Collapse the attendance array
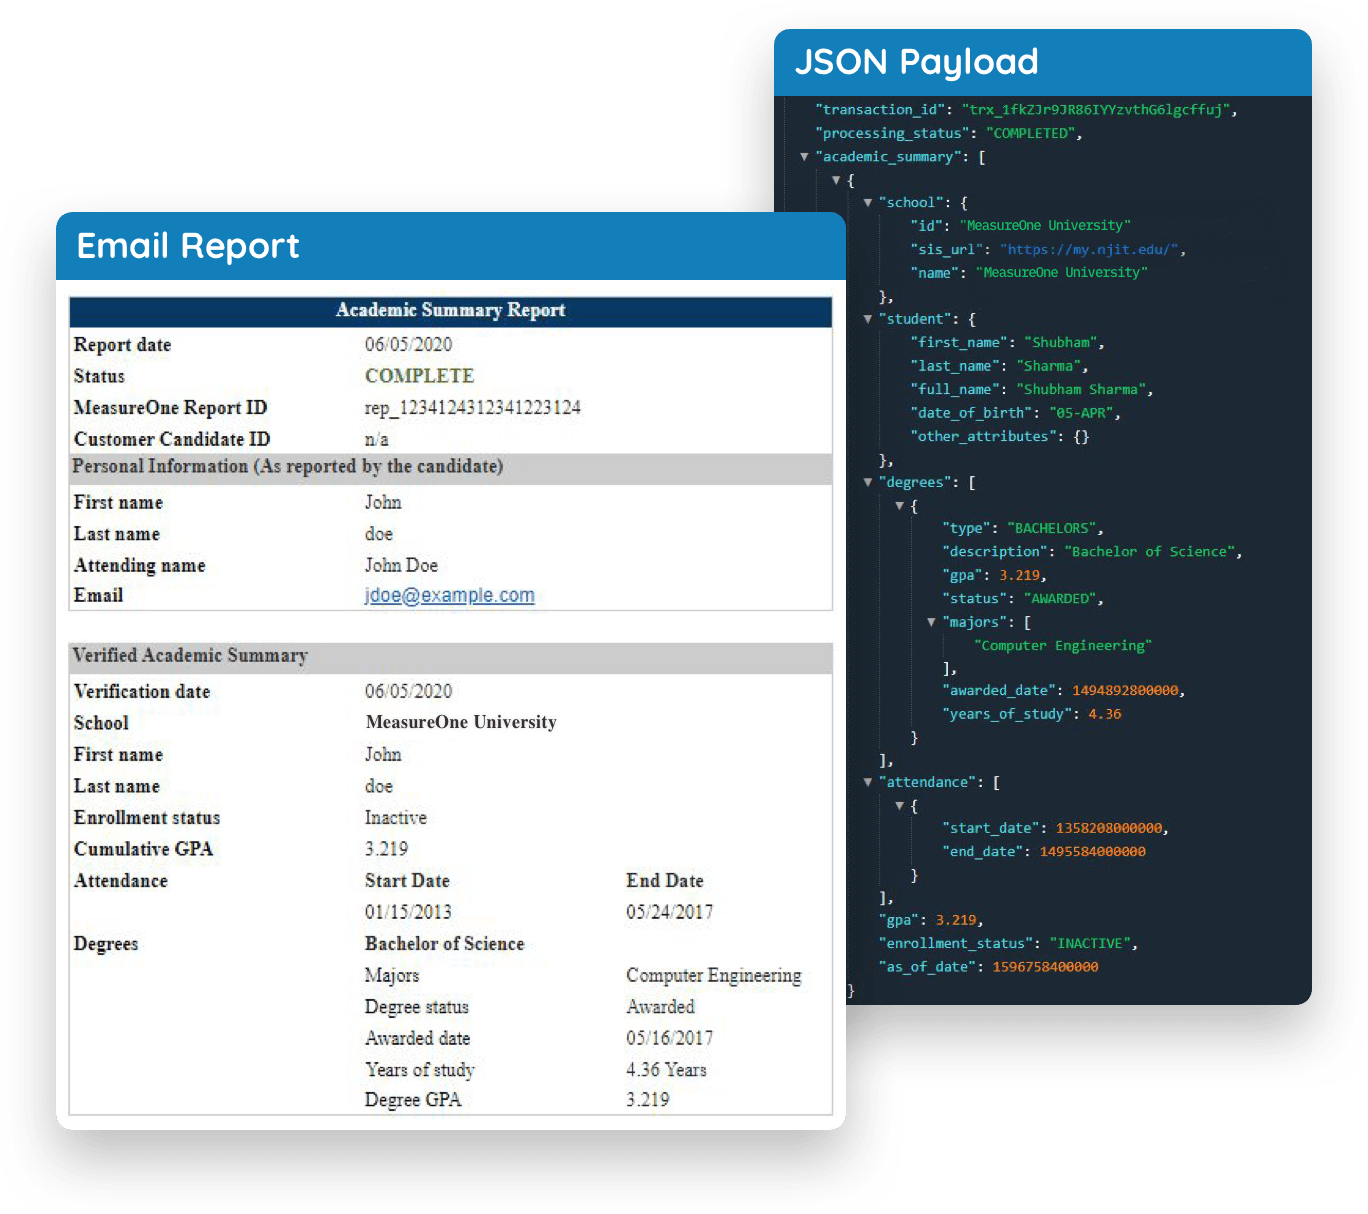The height and width of the screenshot is (1214, 1368). [x=868, y=781]
